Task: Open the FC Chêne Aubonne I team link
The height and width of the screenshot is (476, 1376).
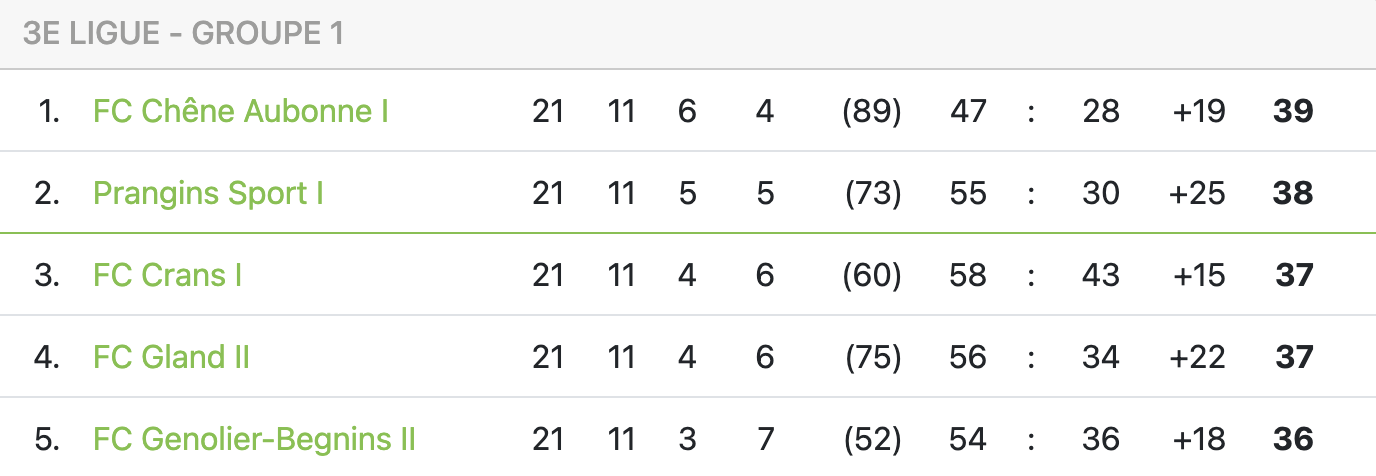Action: pos(240,111)
